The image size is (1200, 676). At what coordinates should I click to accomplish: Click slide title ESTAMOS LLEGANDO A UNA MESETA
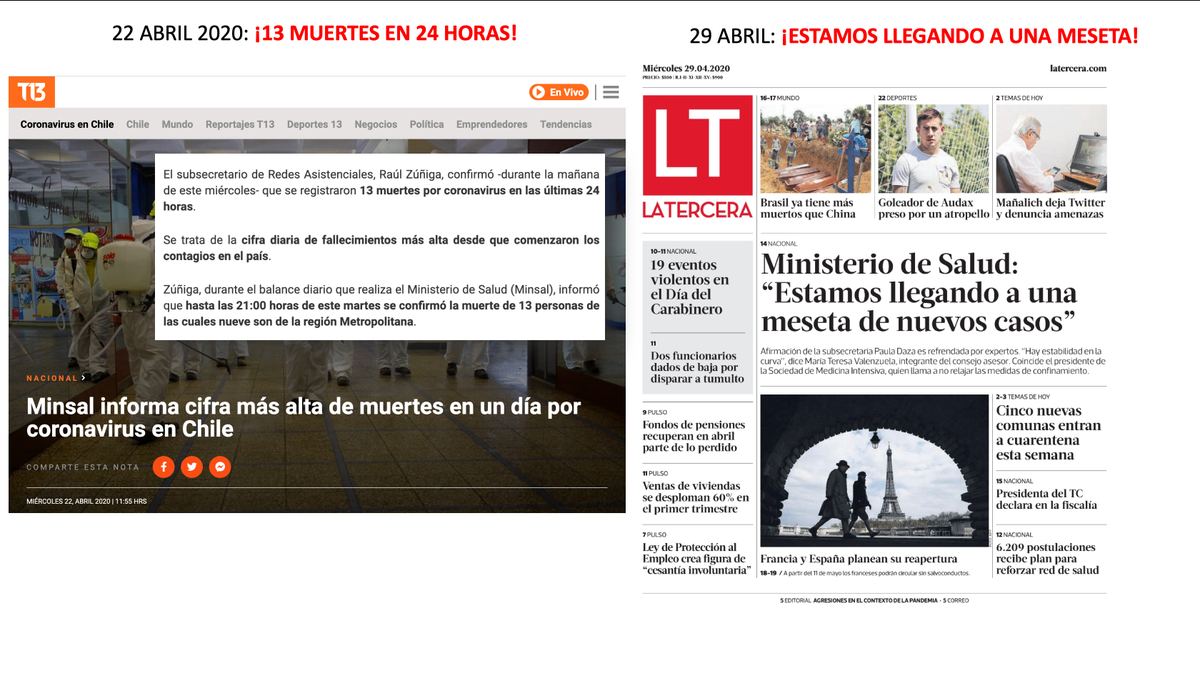coord(959,37)
